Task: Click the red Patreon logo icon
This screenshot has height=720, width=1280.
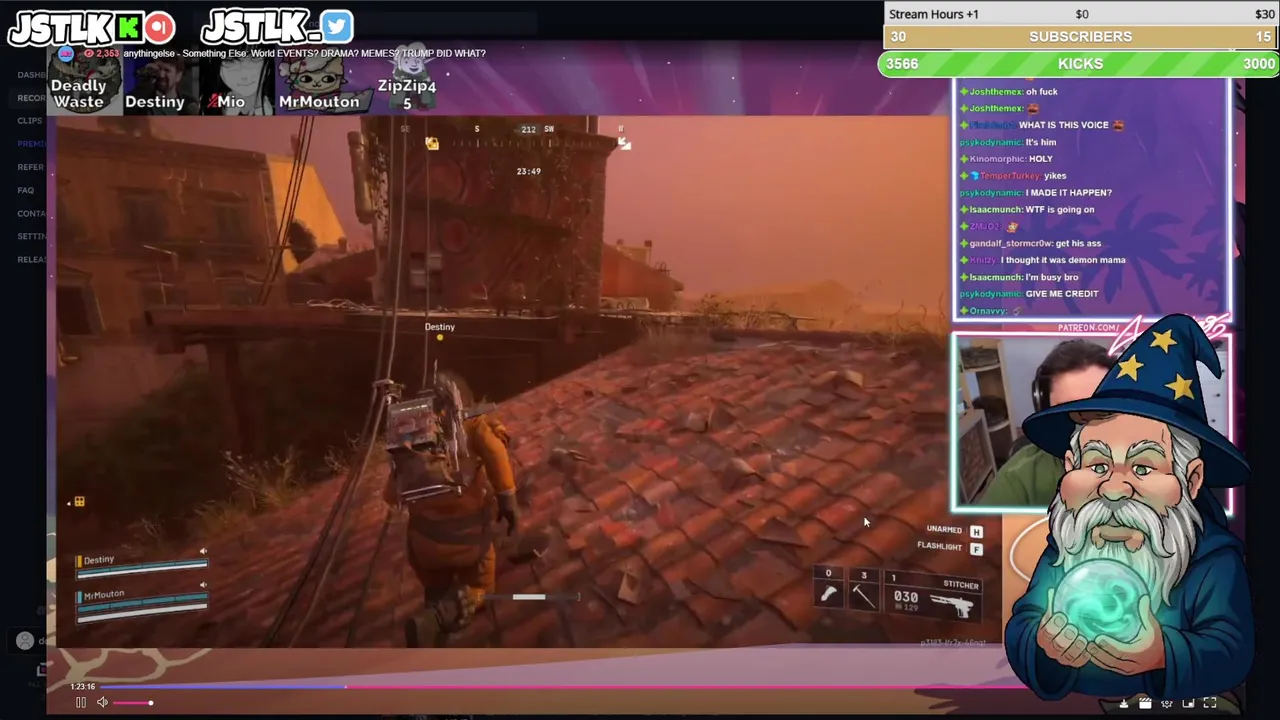Action: [x=159, y=28]
